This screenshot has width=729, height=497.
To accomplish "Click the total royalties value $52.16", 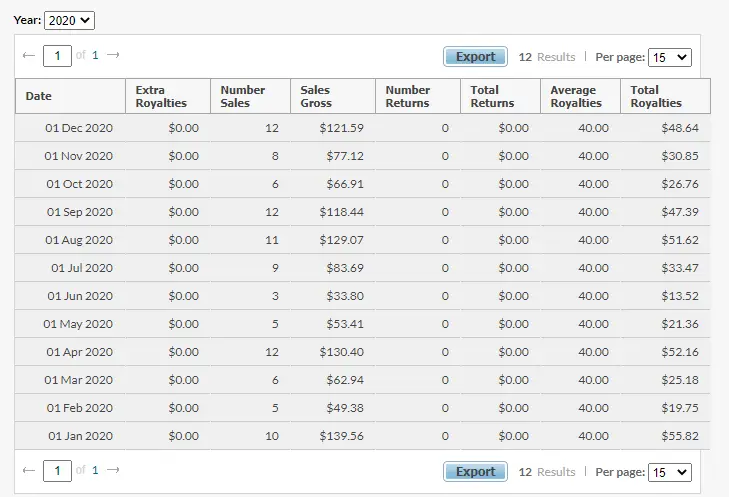I will [x=680, y=352].
